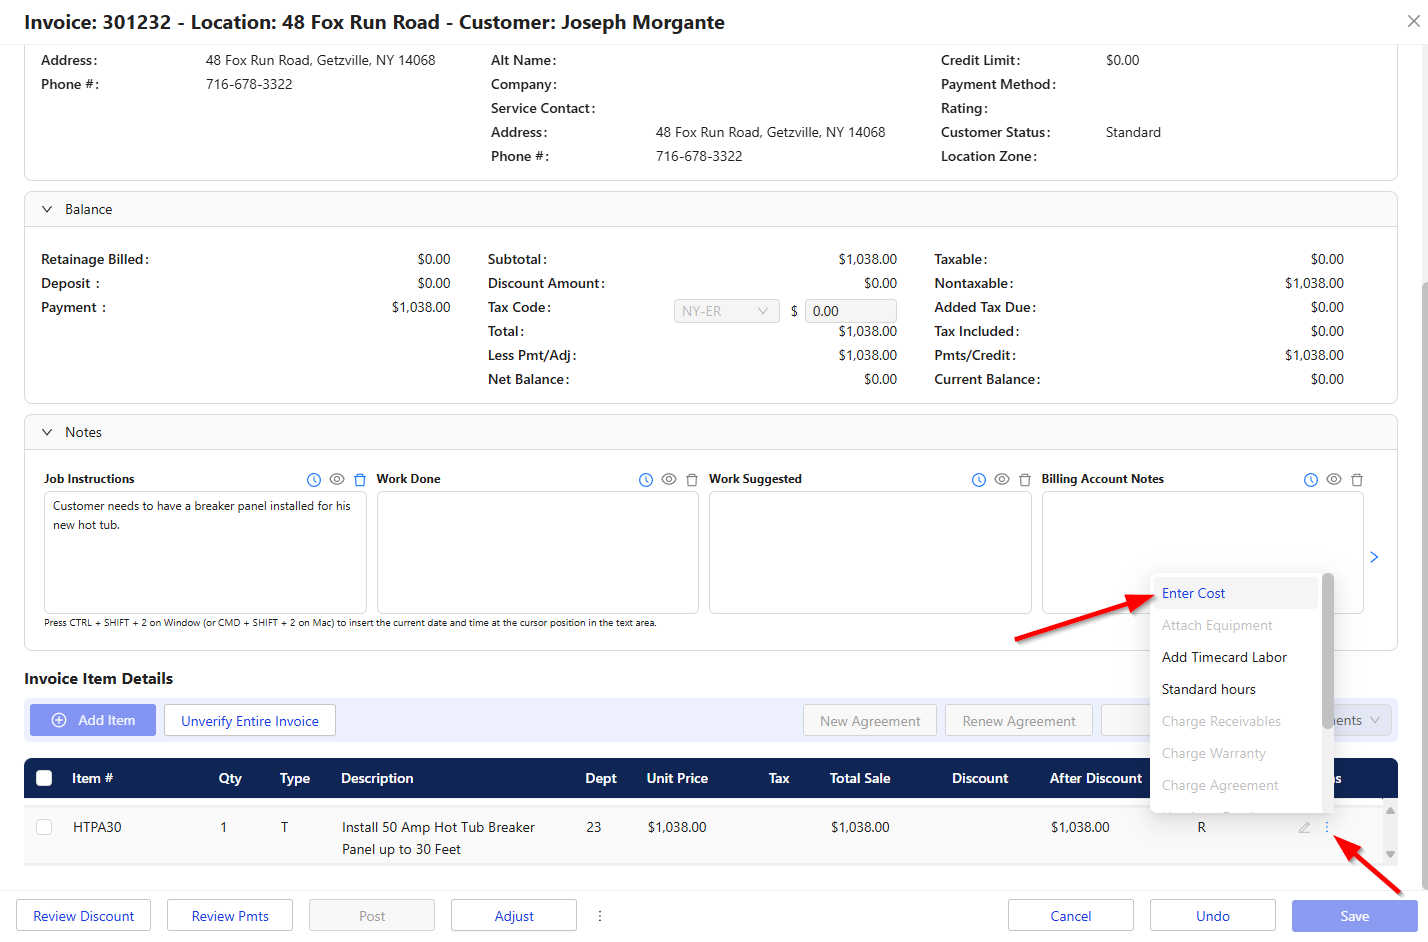Click the Adjust button

click(x=514, y=916)
